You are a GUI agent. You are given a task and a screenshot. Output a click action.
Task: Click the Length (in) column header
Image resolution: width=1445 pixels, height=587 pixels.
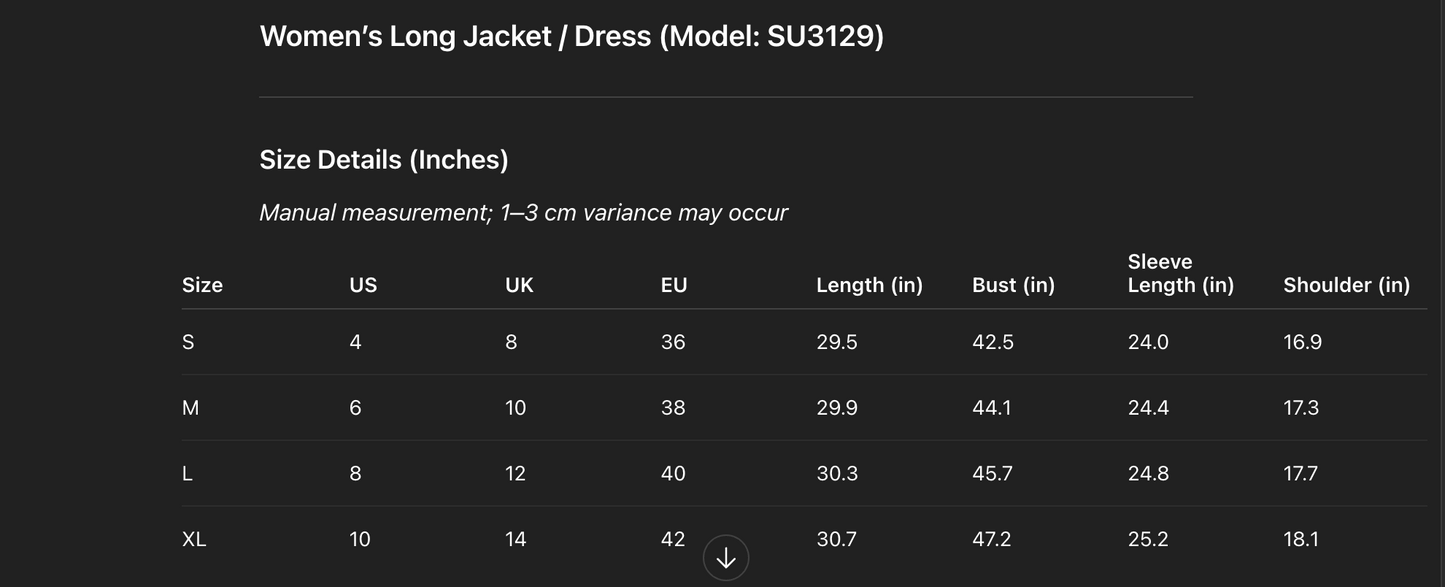point(869,283)
